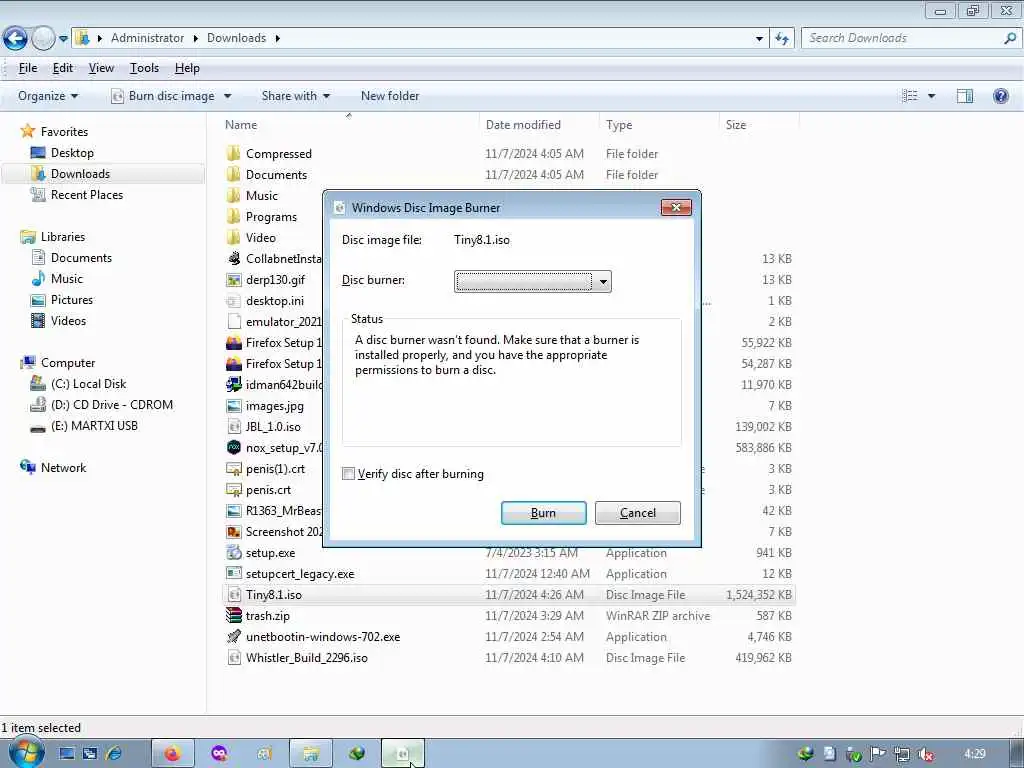
Task: Expand the view options dropdown arrow
Action: 931,96
